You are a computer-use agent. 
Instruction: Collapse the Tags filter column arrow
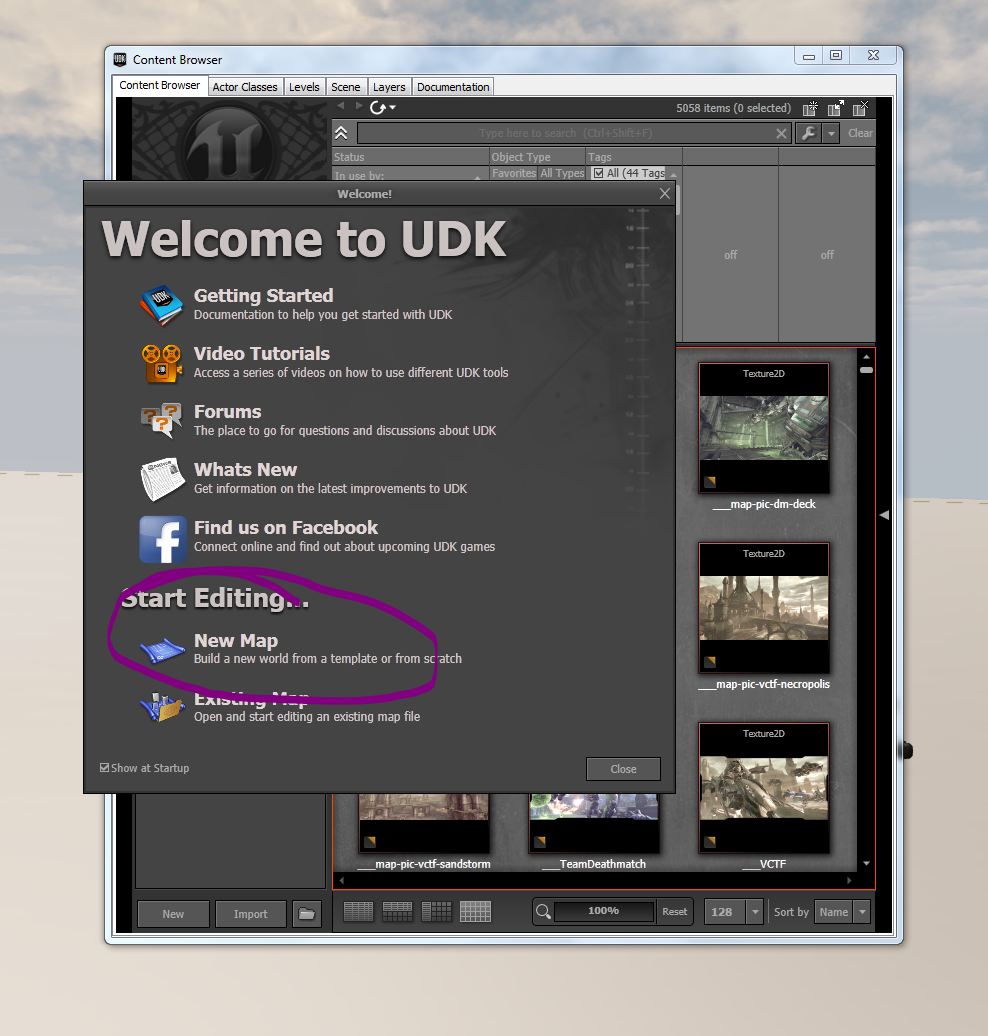pyautogui.click(x=673, y=174)
